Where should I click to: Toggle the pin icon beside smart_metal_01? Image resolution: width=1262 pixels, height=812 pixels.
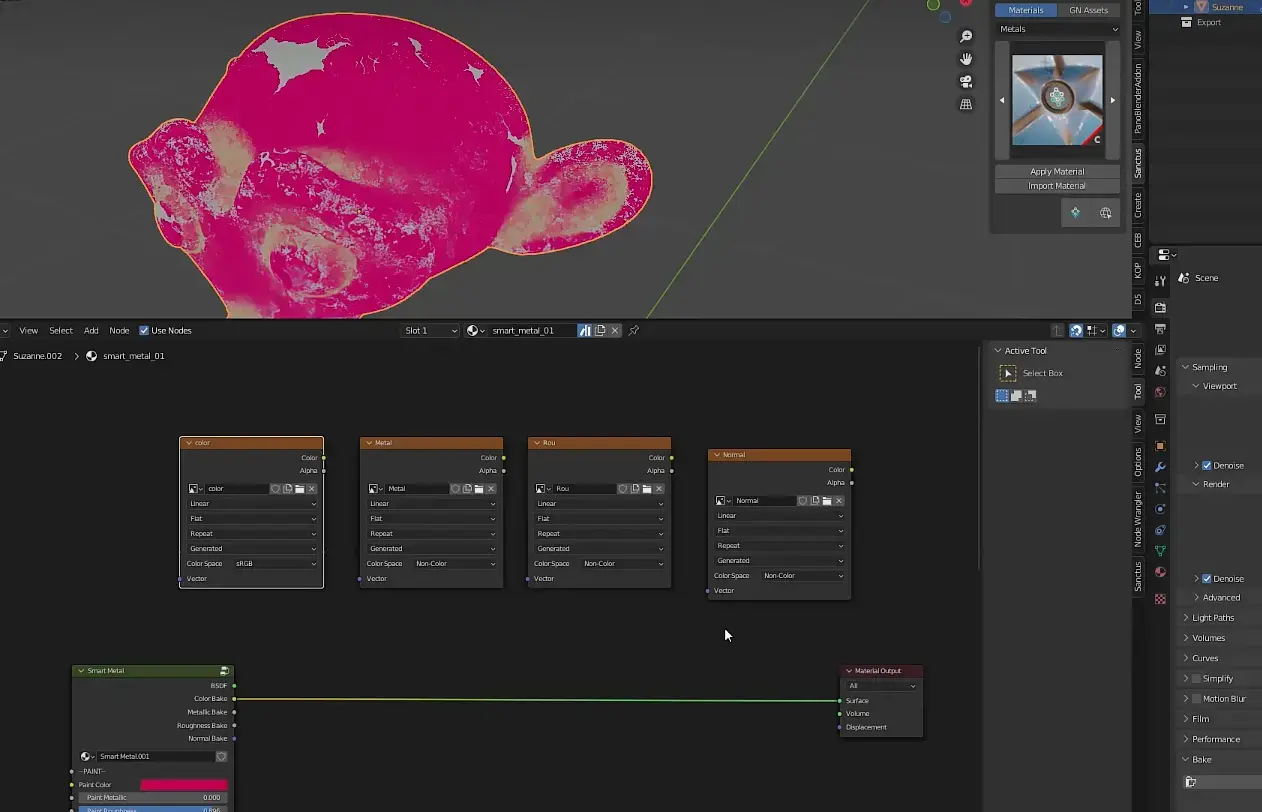click(634, 330)
